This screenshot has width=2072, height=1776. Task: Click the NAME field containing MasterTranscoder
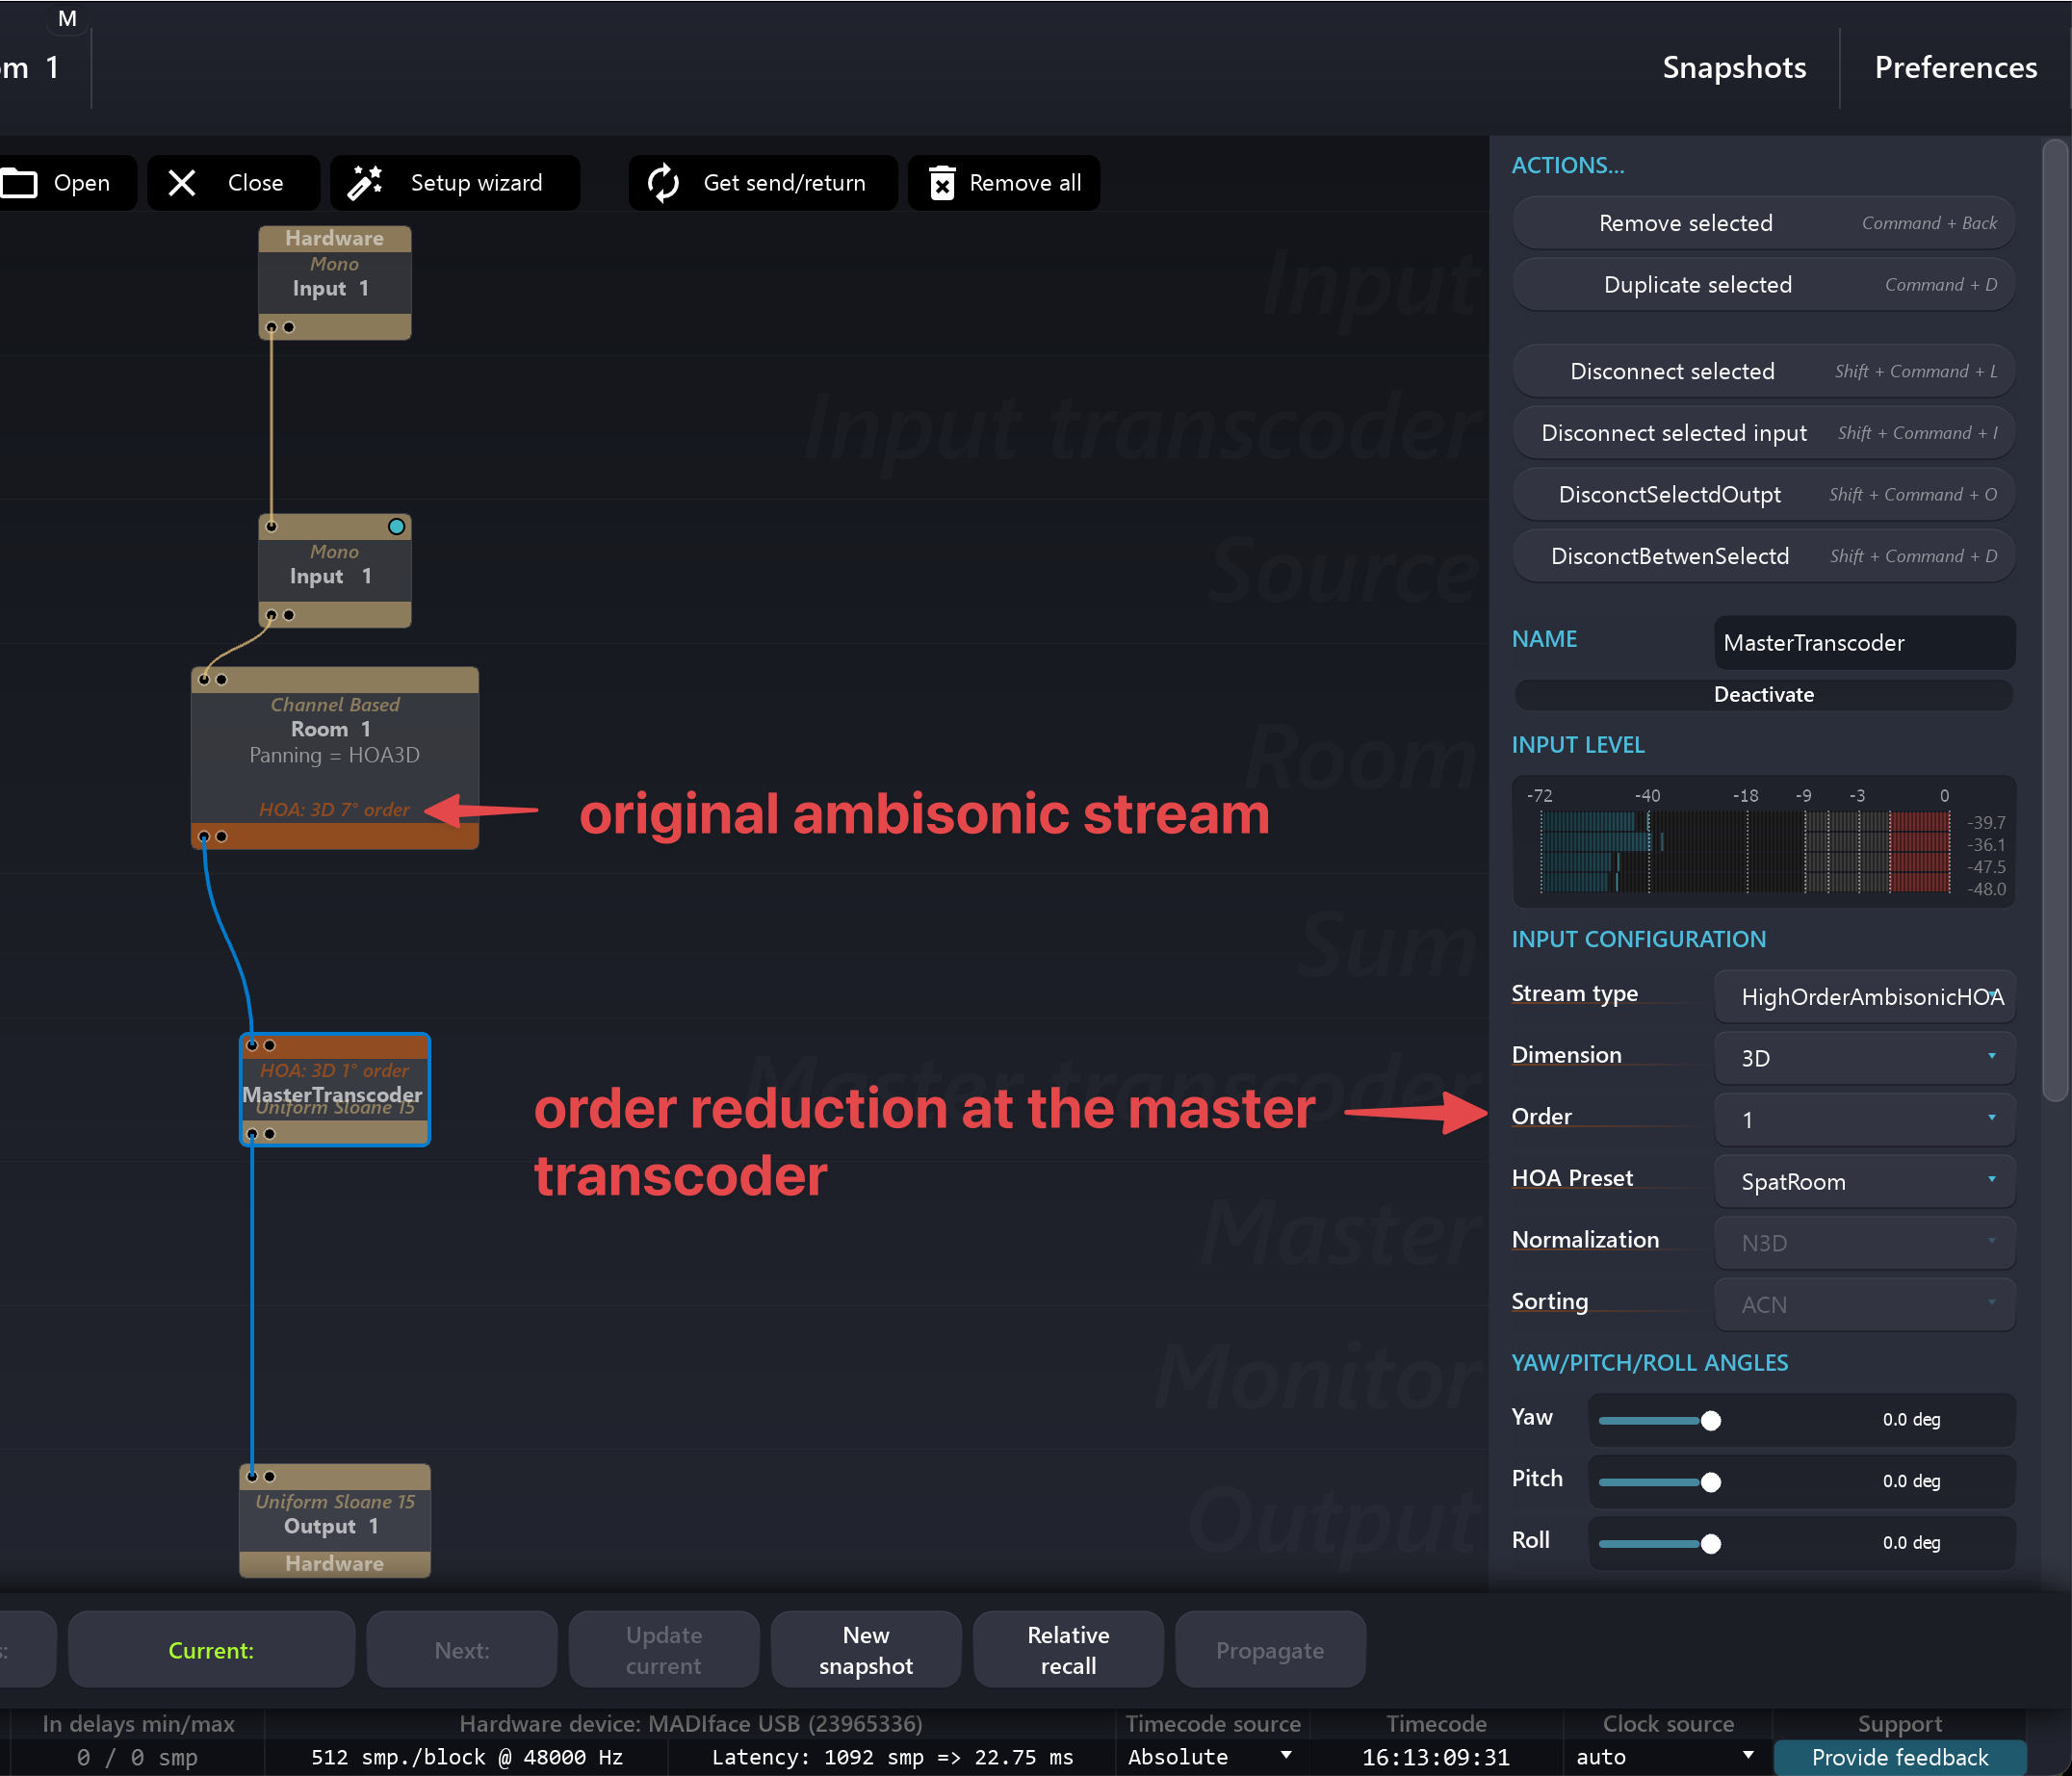pos(1864,643)
